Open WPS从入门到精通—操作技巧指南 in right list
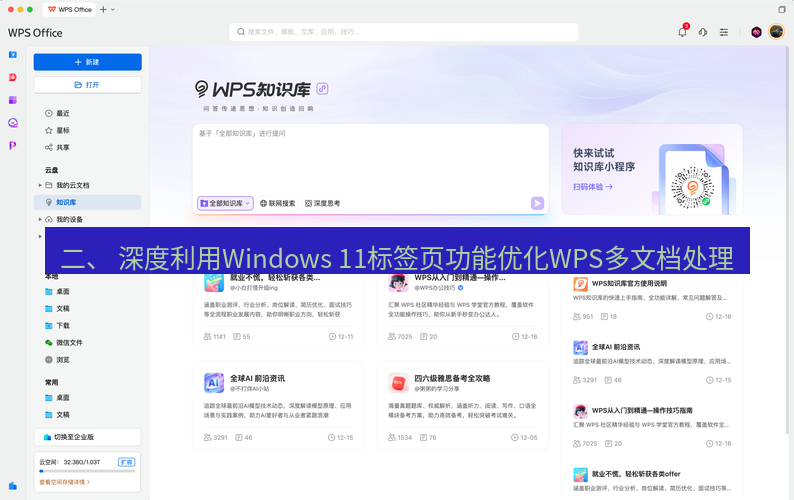This screenshot has height=500, width=794. tap(652, 426)
